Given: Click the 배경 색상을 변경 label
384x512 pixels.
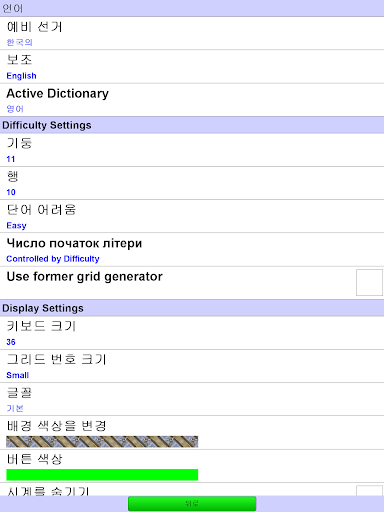Looking at the screenshot, I should (56, 426).
